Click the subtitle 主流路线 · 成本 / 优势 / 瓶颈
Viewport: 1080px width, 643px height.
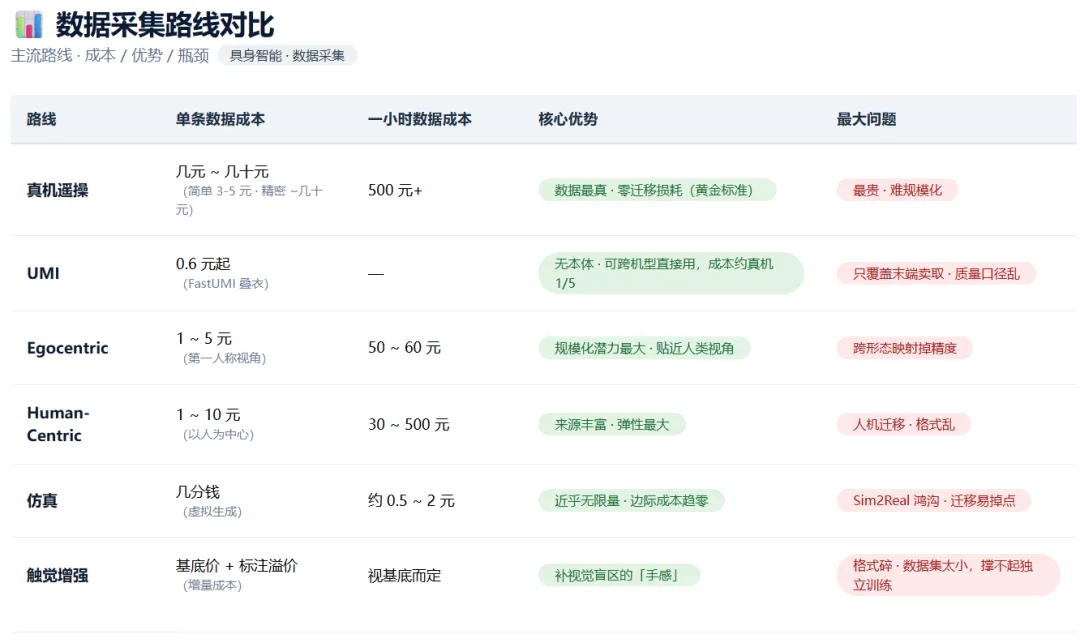click(110, 56)
